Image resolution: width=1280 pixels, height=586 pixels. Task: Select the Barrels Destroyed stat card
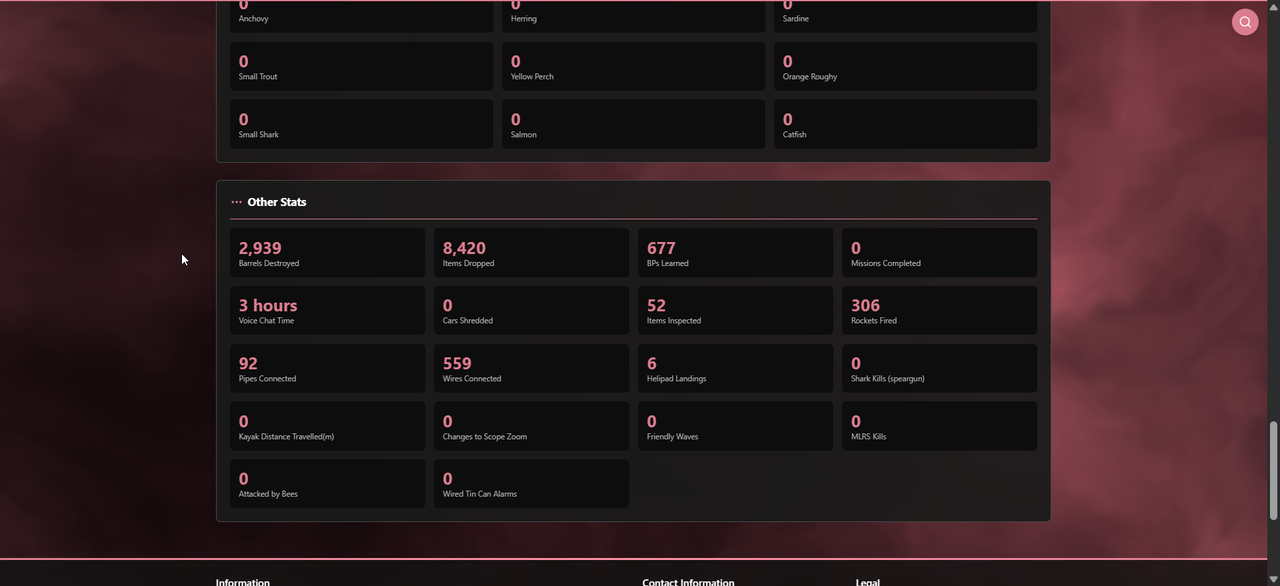(327, 253)
